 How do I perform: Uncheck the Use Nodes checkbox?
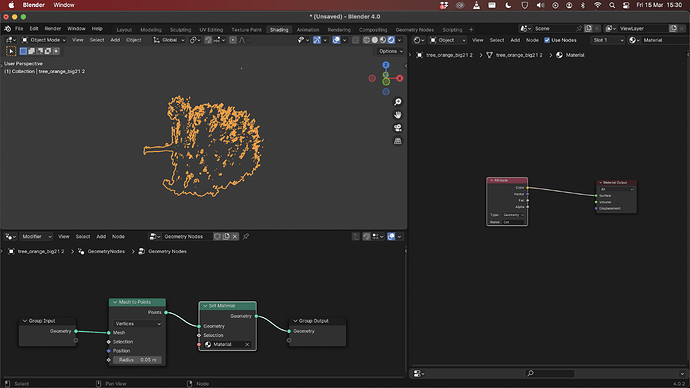pos(547,40)
